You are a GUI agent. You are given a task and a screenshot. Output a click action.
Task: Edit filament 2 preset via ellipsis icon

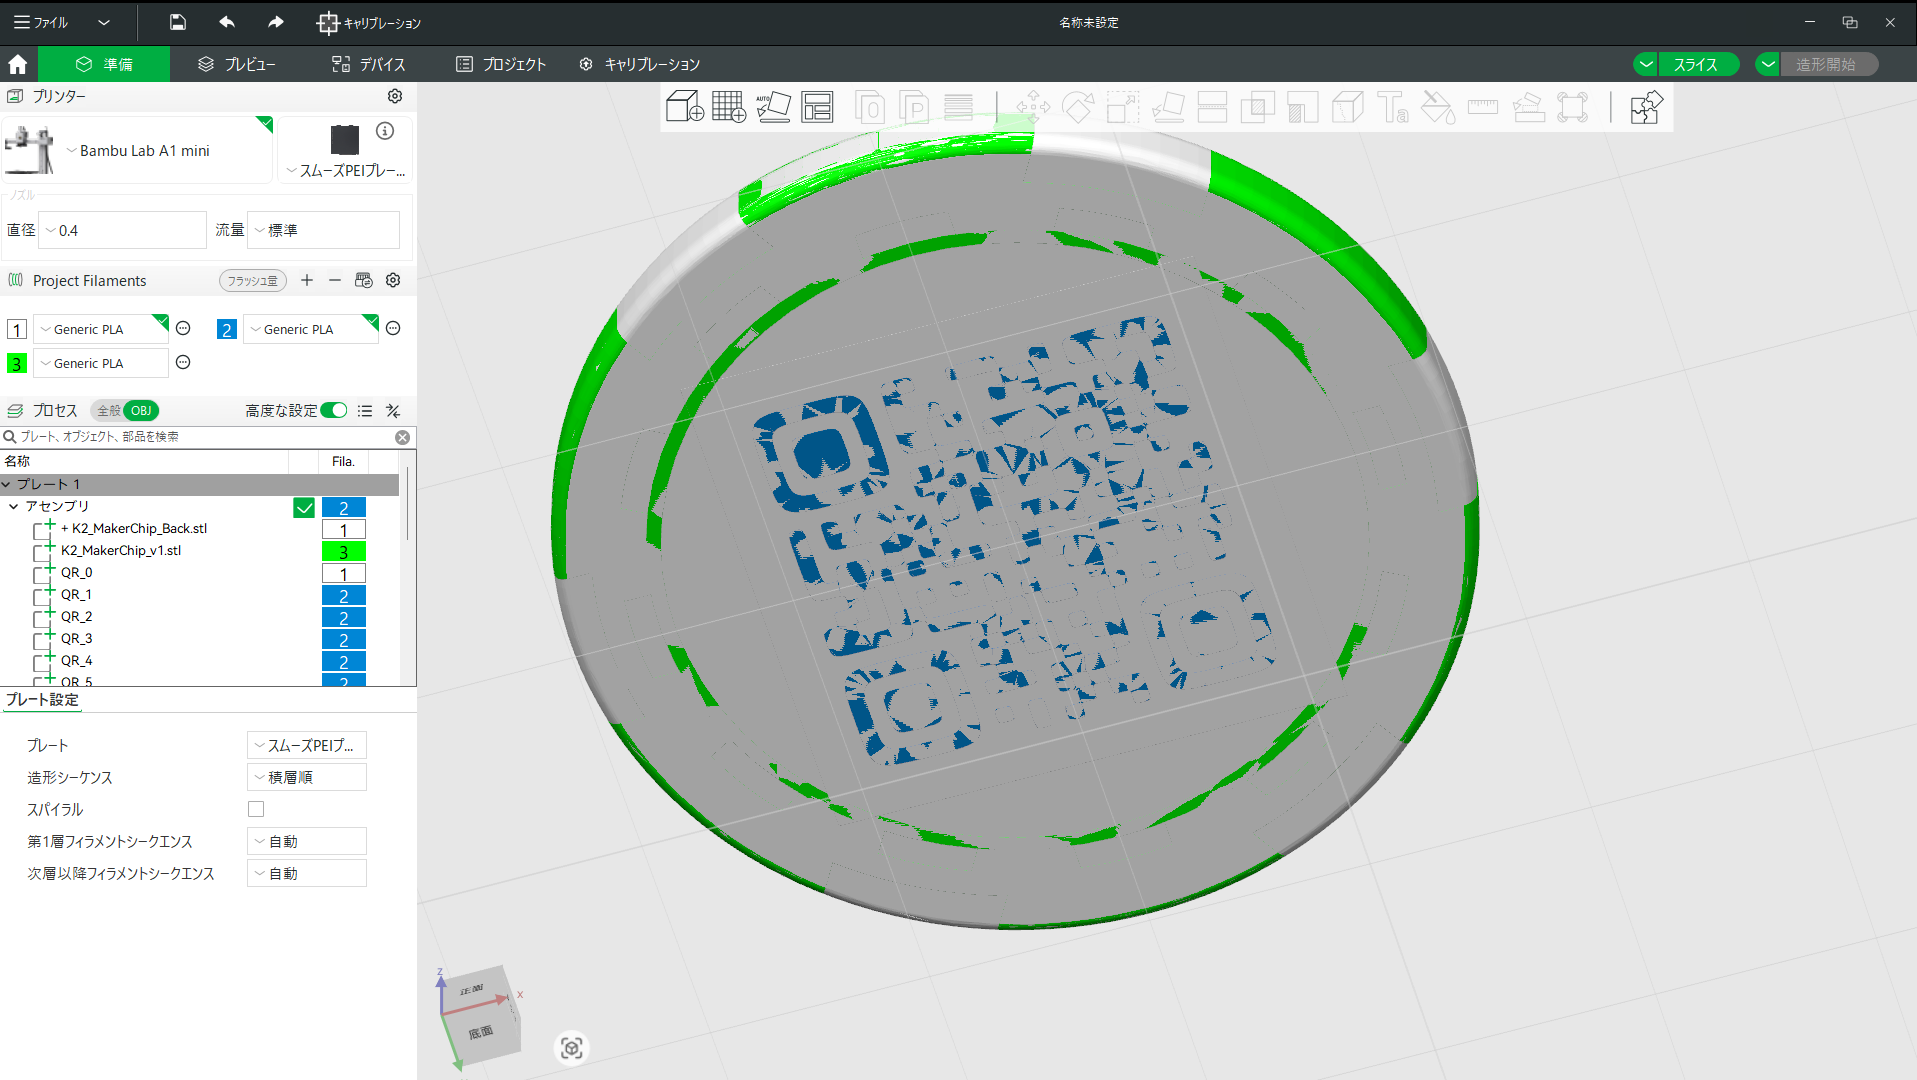click(x=393, y=328)
